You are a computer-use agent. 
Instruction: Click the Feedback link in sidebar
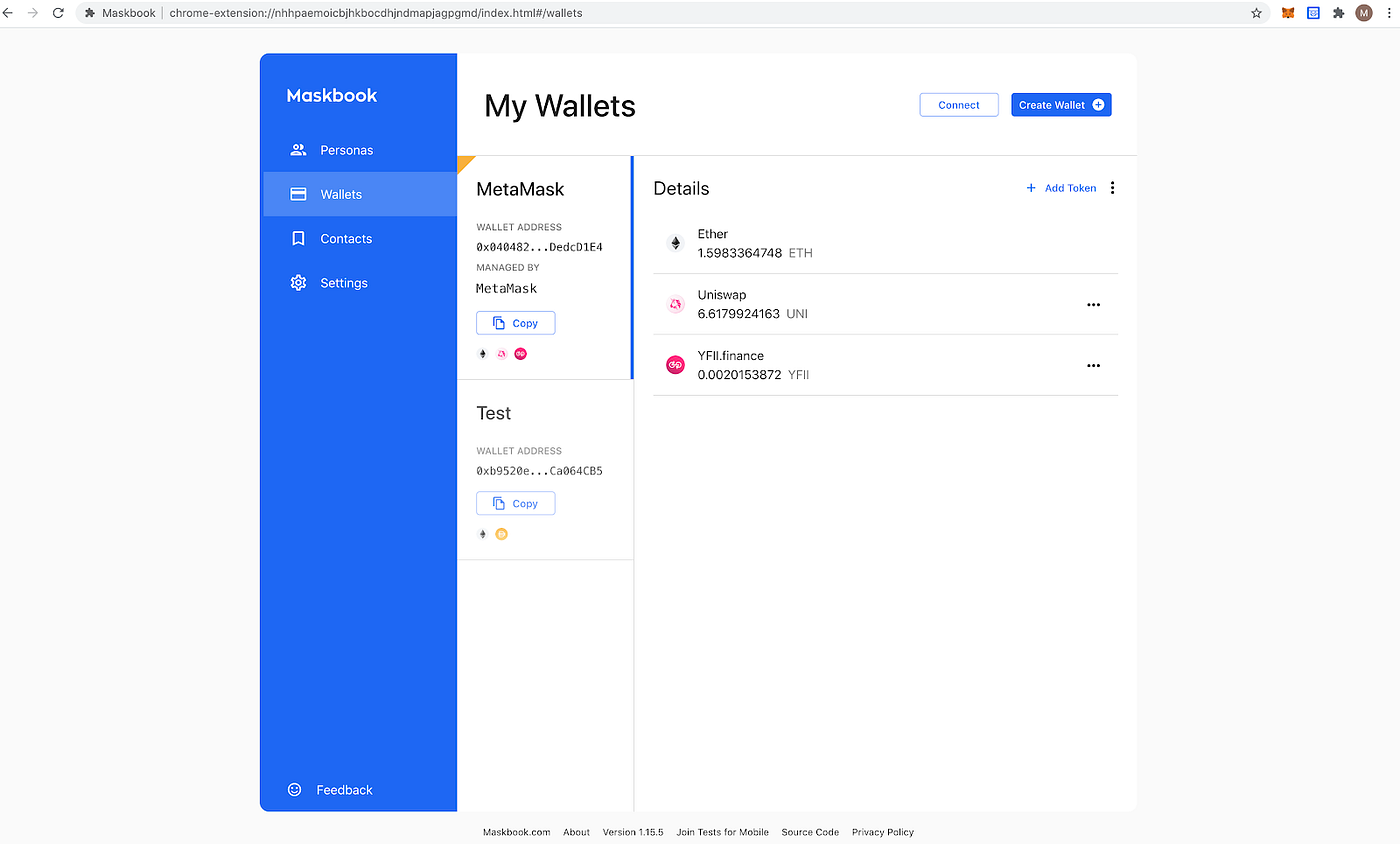pos(344,790)
